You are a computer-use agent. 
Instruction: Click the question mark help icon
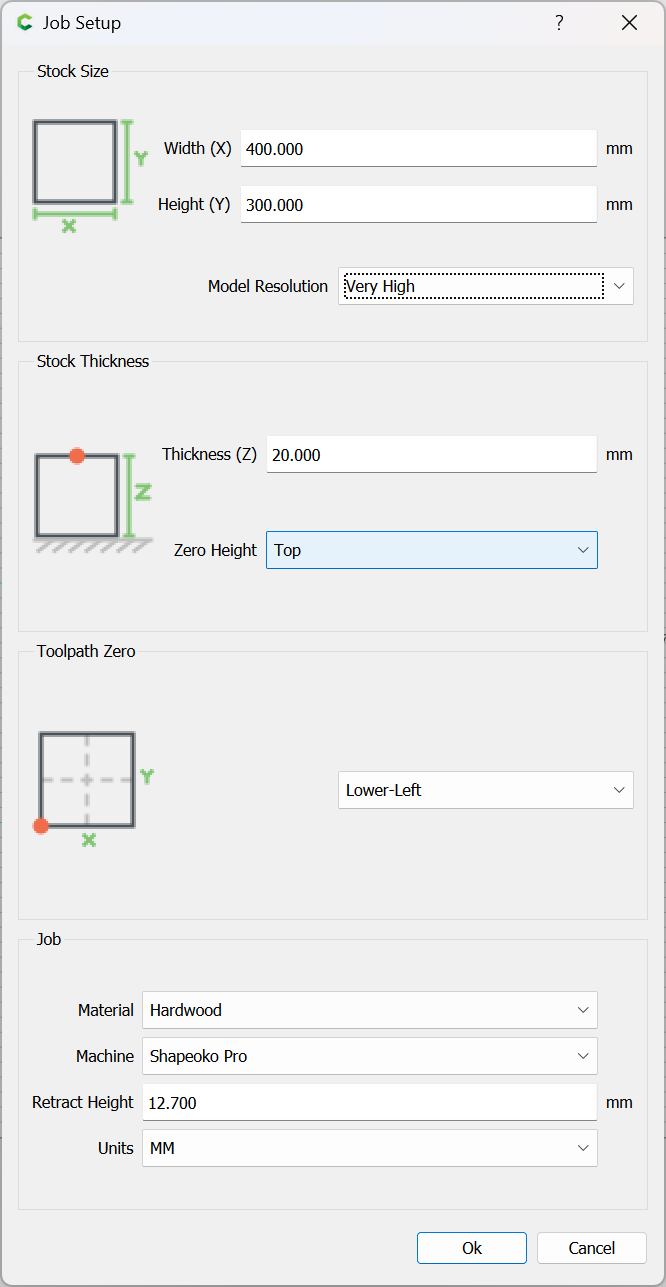[x=559, y=23]
